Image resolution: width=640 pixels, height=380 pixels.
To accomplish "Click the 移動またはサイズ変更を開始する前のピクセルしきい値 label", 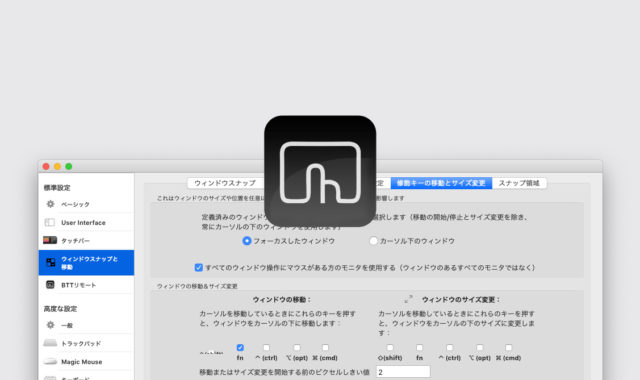I will (x=284, y=372).
